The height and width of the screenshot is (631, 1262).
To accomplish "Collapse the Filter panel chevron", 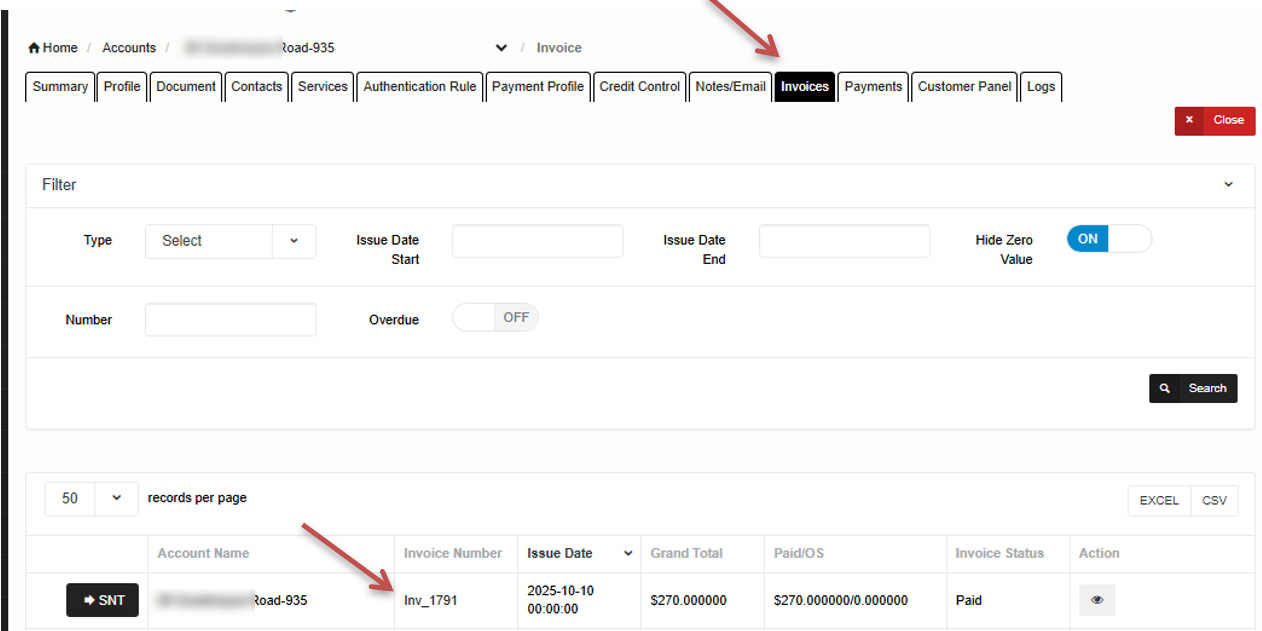I will [1228, 185].
